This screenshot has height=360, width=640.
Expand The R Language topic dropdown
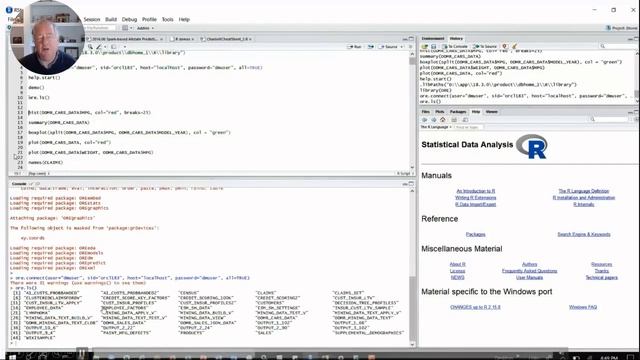[x=436, y=127]
